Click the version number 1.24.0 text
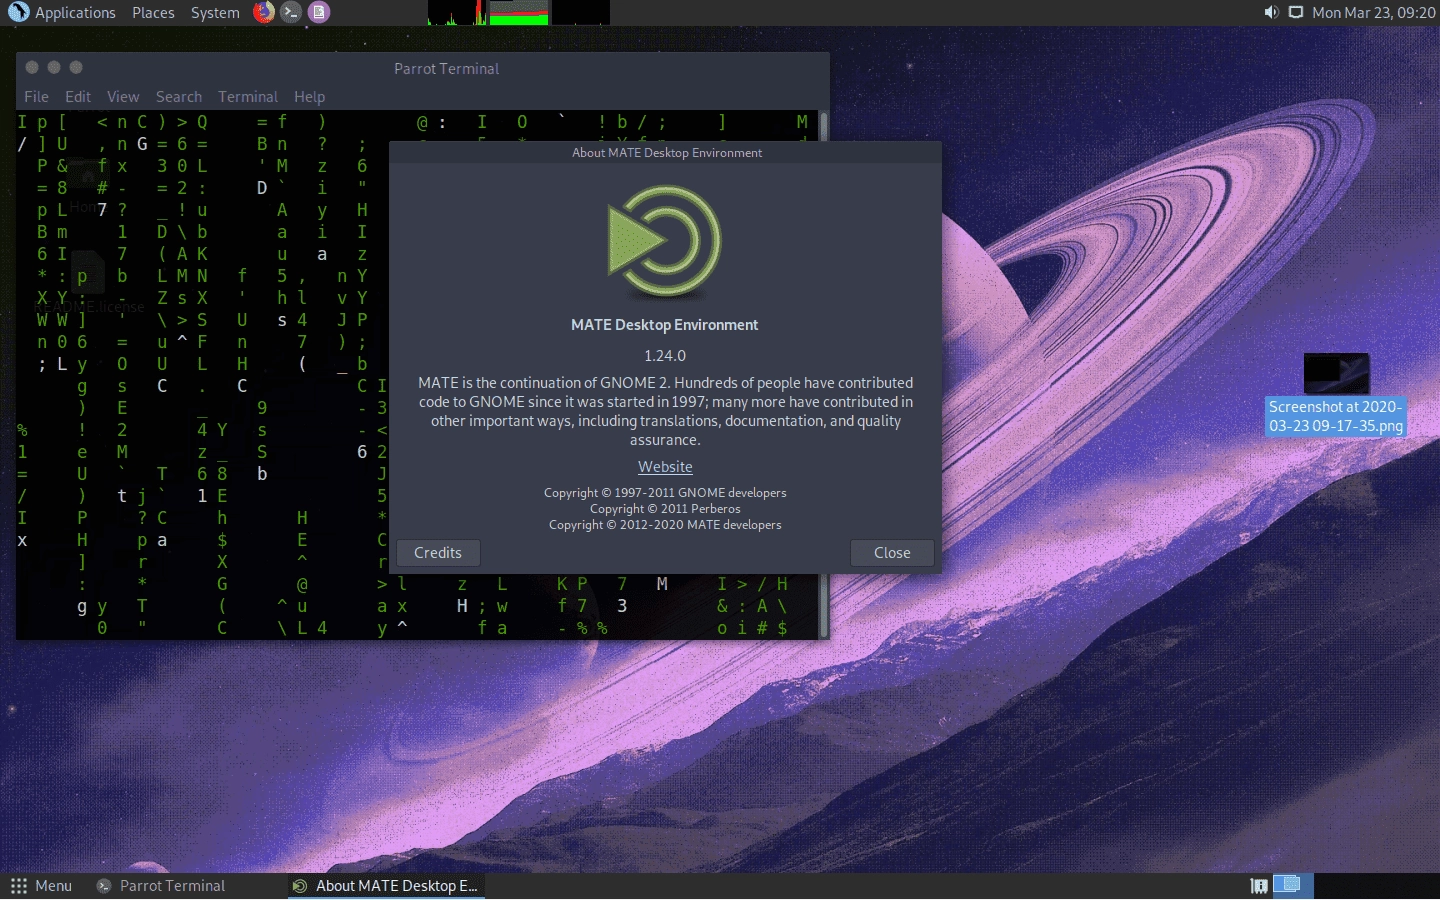 click(x=665, y=356)
